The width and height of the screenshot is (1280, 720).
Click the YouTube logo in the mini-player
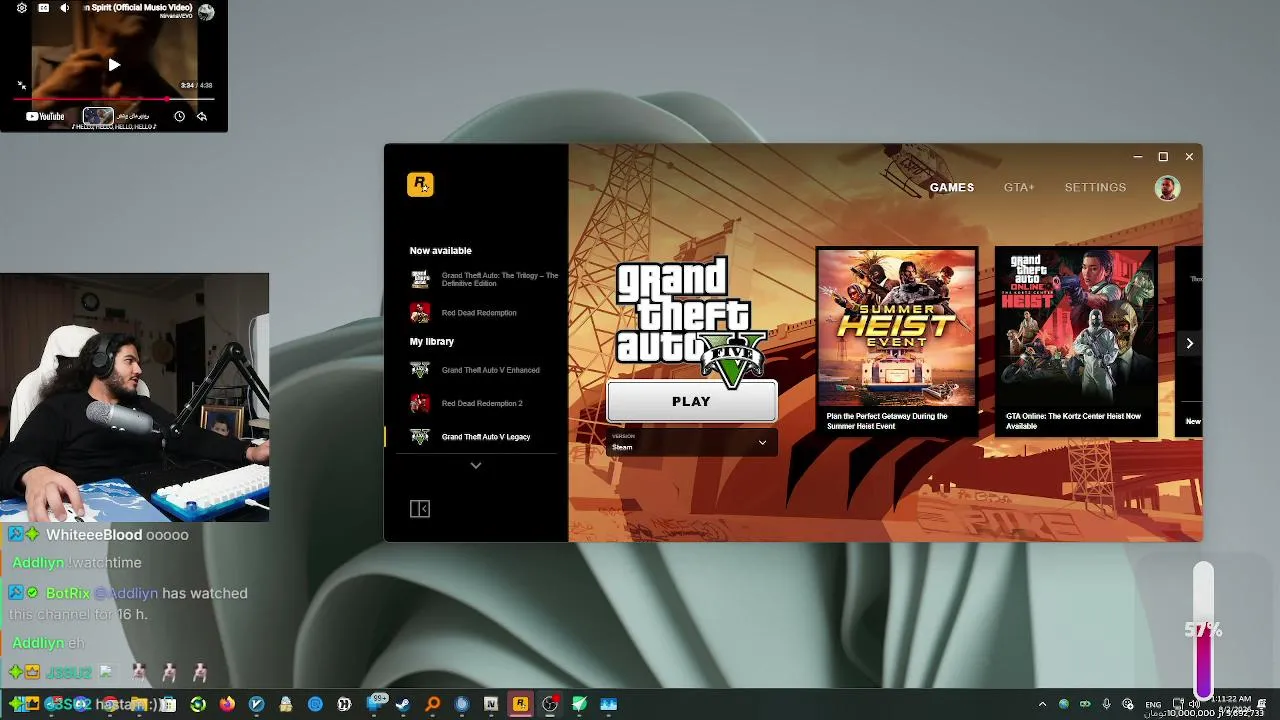(45, 116)
